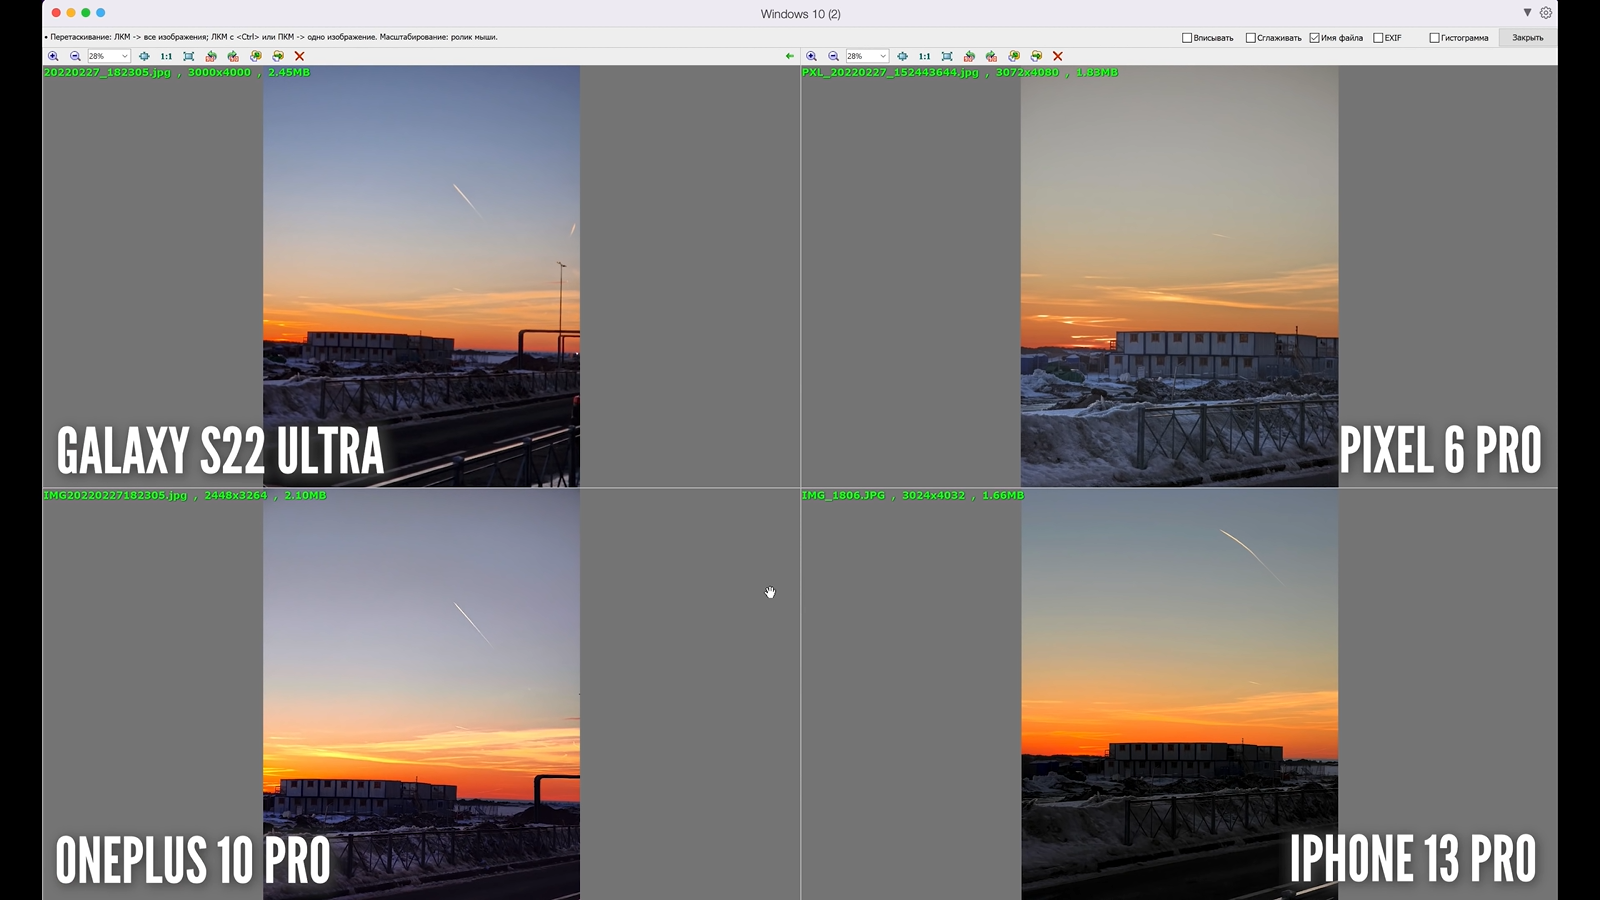Click the 1:1 actual size icon in left toolbar
1600x900 pixels.
166,56
